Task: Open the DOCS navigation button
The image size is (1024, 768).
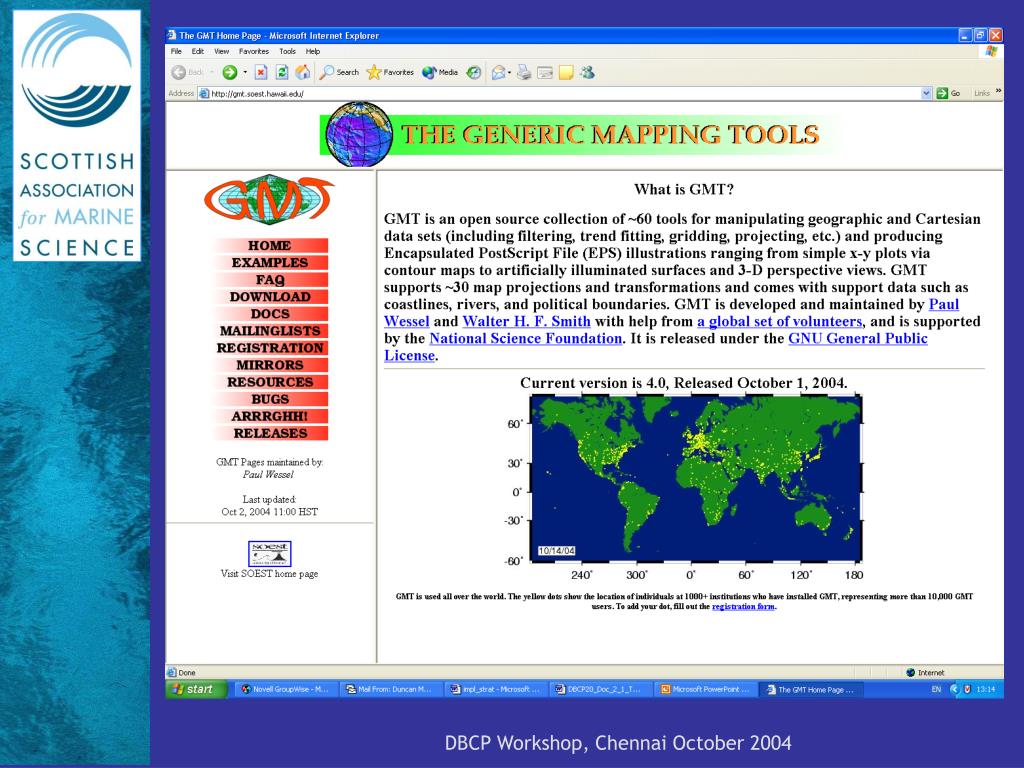Action: (x=270, y=313)
